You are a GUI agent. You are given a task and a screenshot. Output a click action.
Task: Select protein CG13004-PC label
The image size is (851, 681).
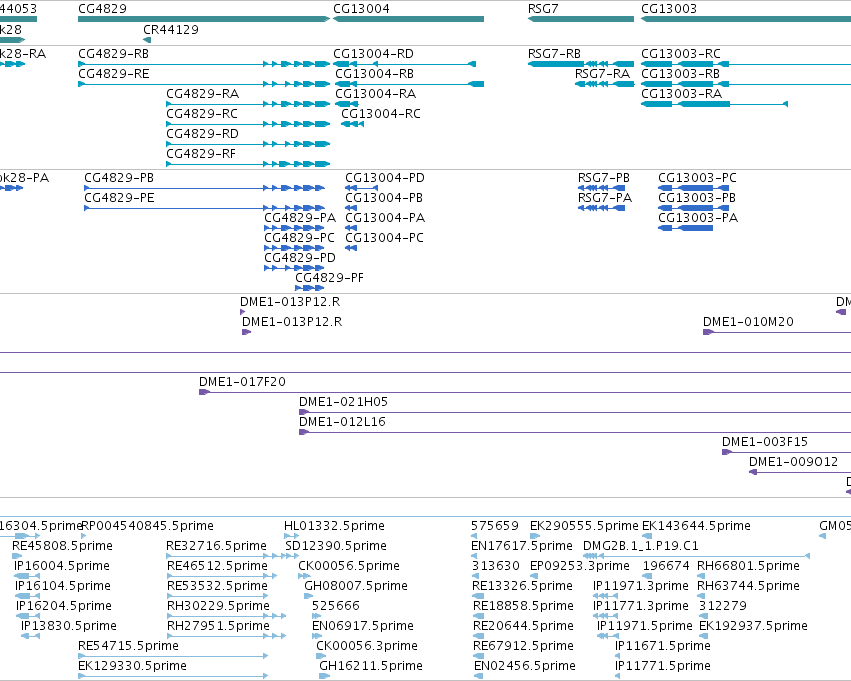point(384,238)
